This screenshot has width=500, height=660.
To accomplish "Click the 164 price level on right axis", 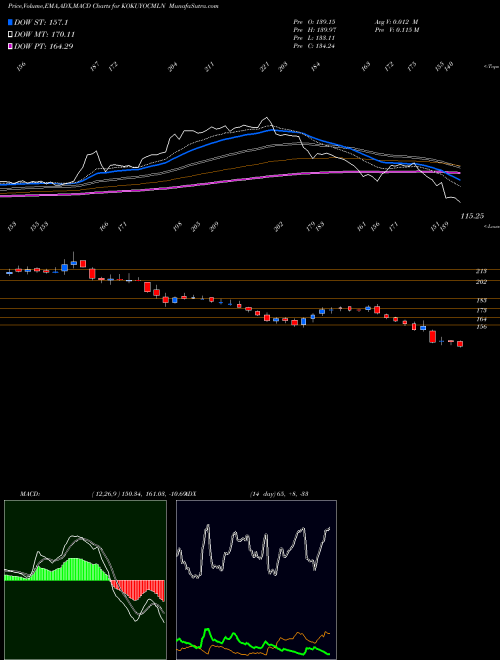I will (x=481, y=319).
